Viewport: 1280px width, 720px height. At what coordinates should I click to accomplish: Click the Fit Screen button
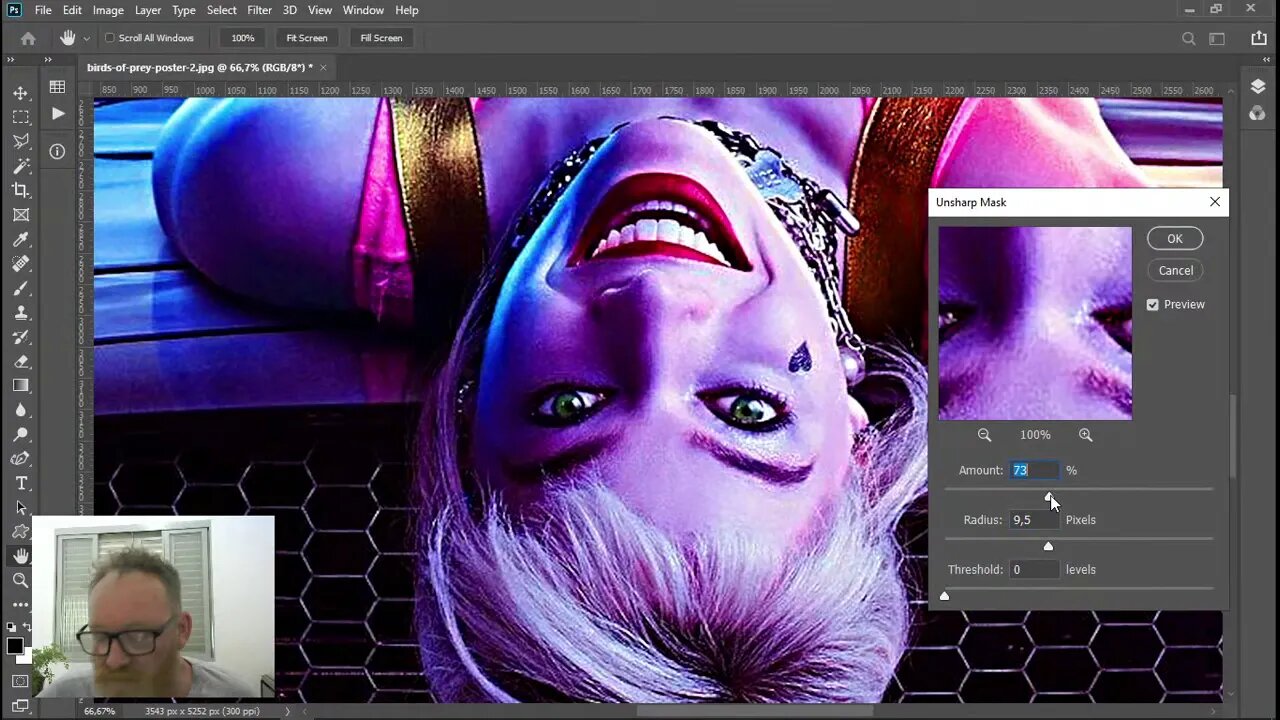pyautogui.click(x=307, y=38)
